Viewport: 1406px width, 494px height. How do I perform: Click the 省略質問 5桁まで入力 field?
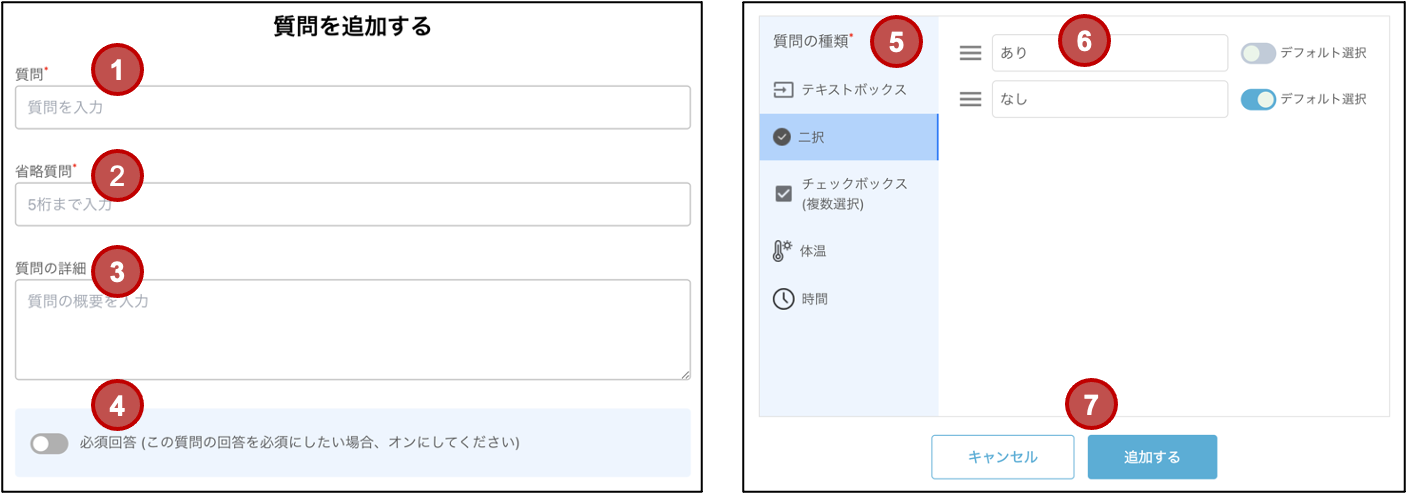point(353,204)
